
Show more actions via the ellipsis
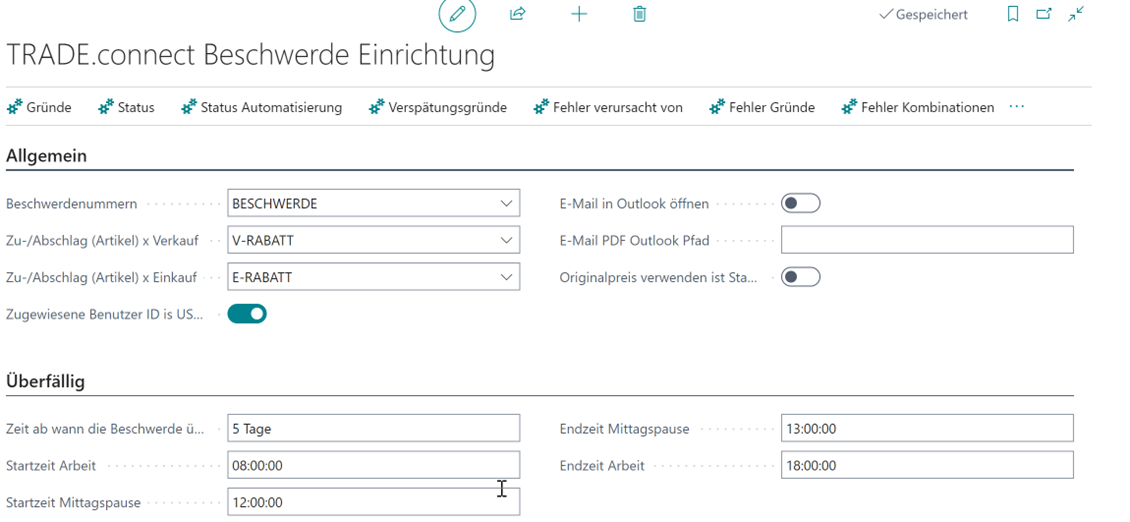click(1016, 107)
